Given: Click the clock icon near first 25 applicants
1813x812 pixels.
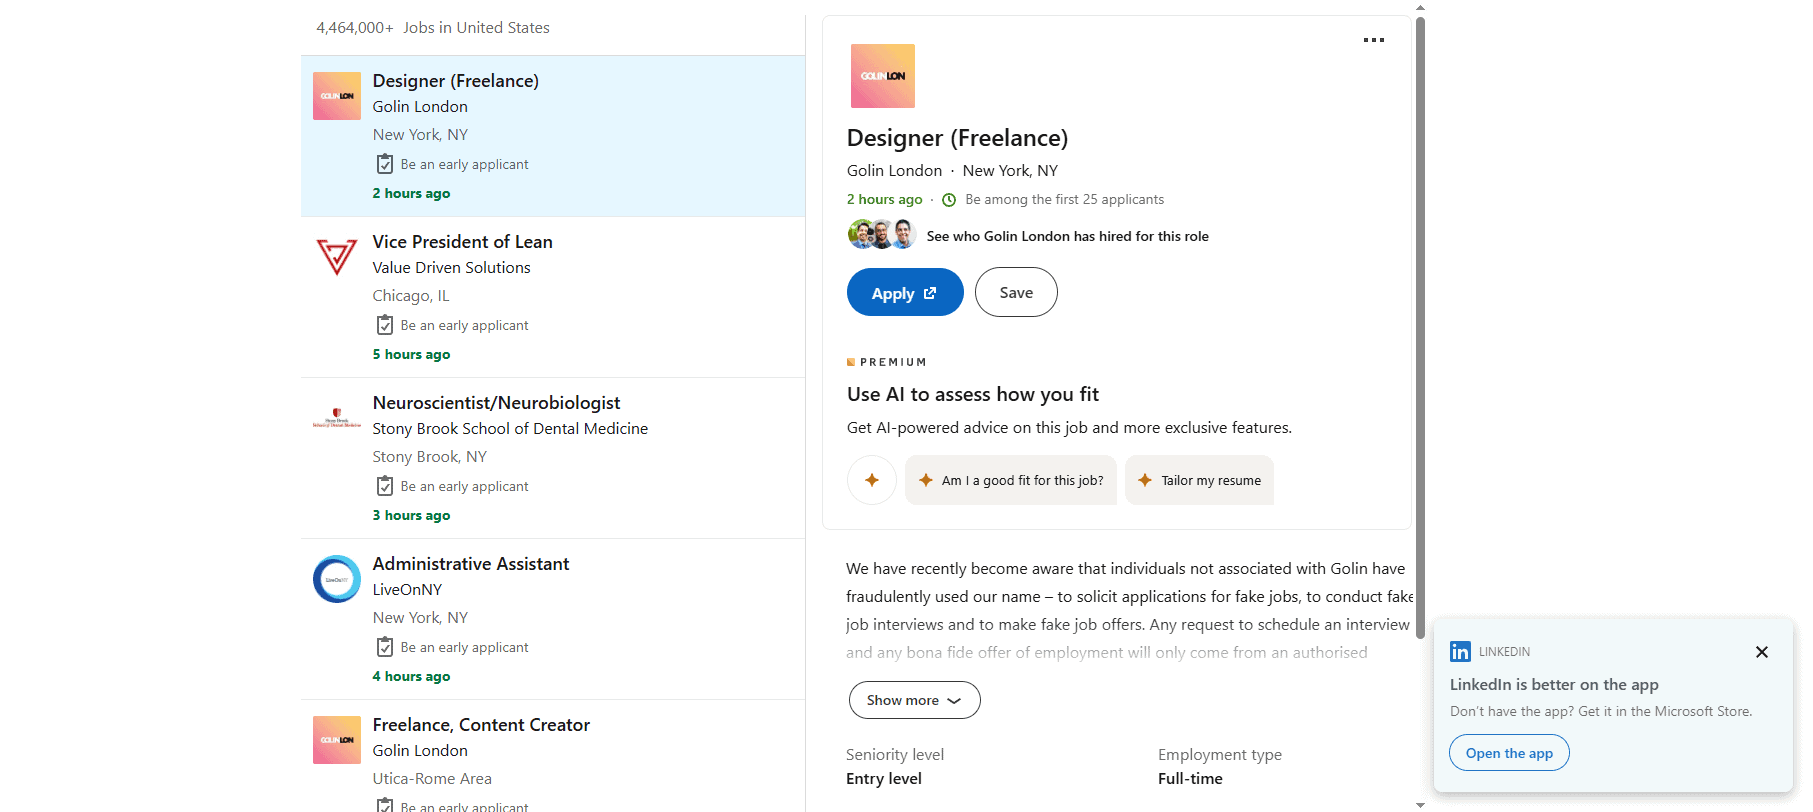Looking at the screenshot, I should [x=949, y=200].
